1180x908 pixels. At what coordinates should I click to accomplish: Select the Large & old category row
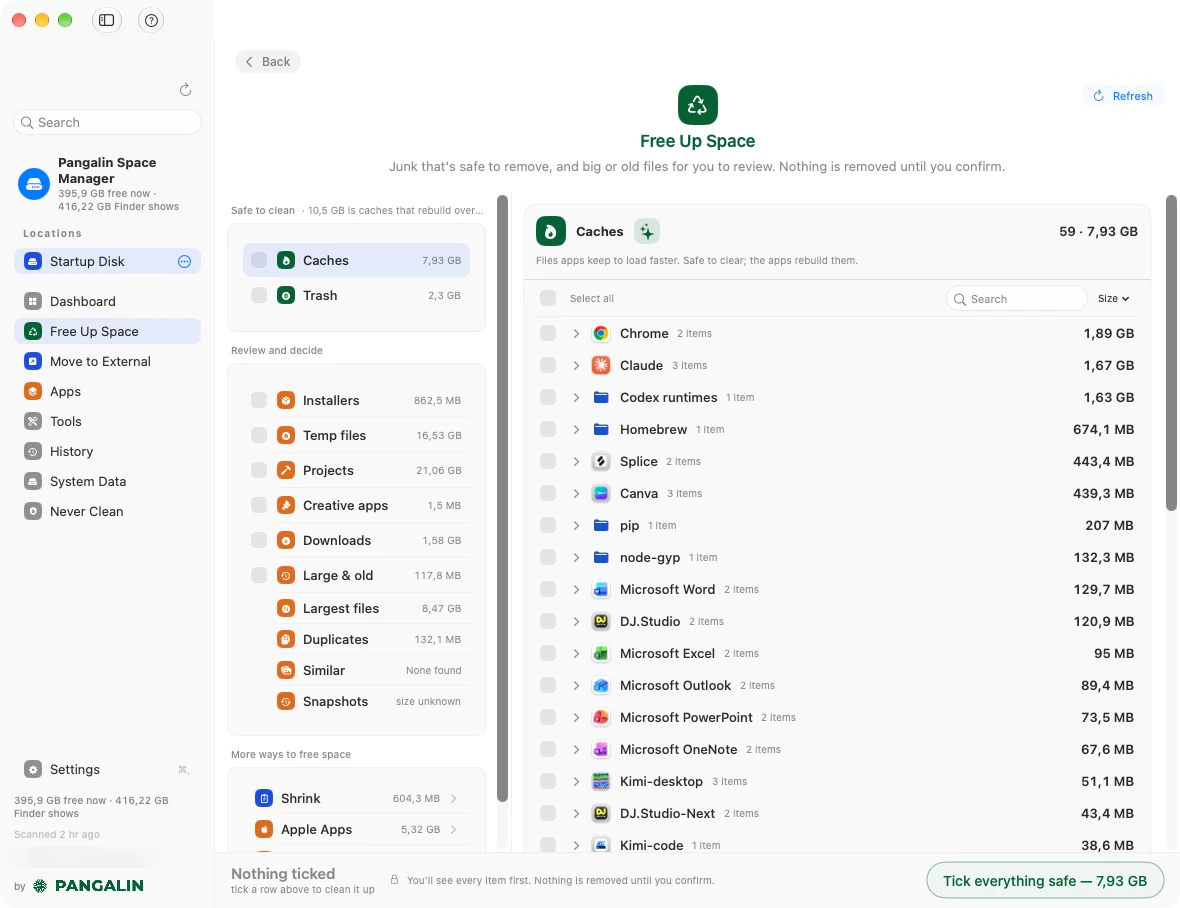[356, 575]
